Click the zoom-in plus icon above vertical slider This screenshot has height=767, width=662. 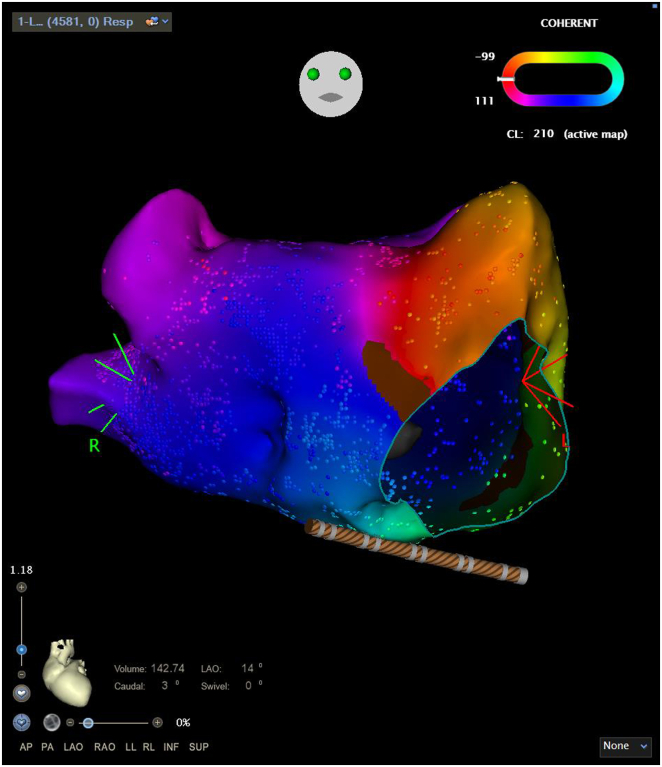[21, 587]
